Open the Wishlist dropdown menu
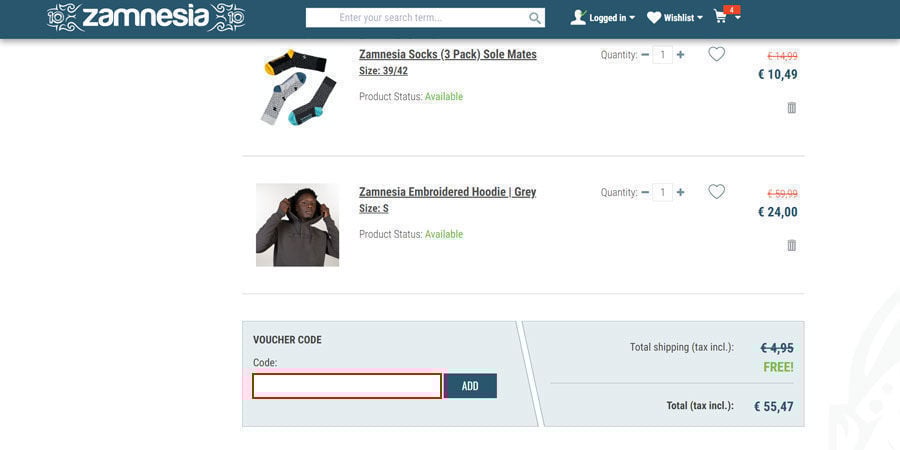900x450 pixels. [675, 17]
